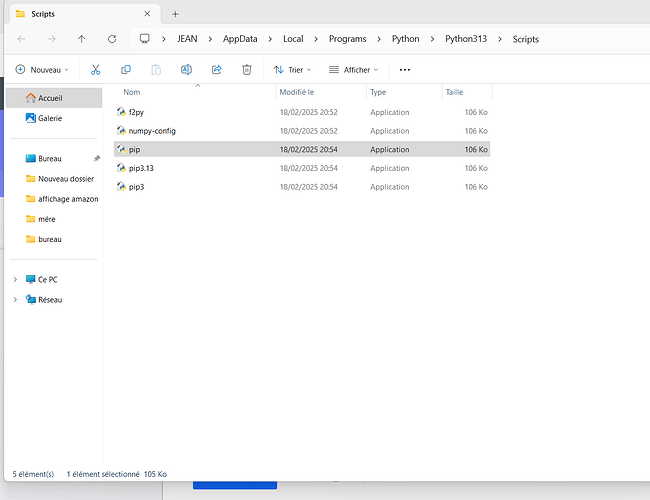The image size is (650, 500).
Task: Click the PC monitor icon in address bar
Action: point(144,39)
